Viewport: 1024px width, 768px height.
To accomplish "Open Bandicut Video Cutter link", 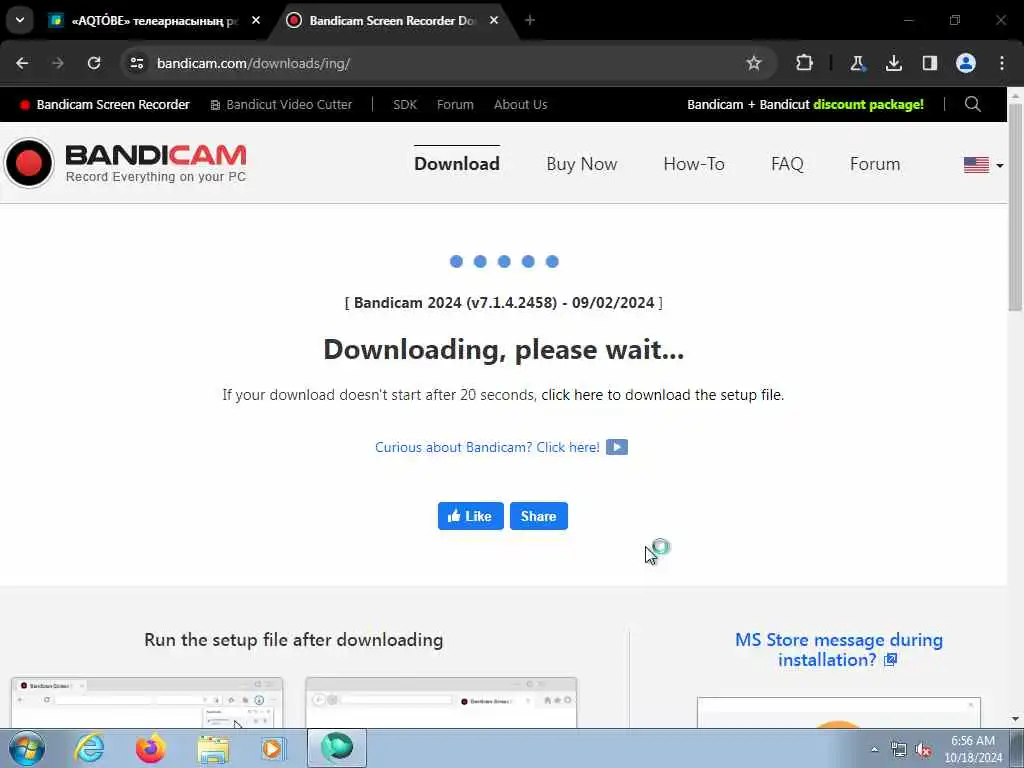I will click(x=281, y=104).
